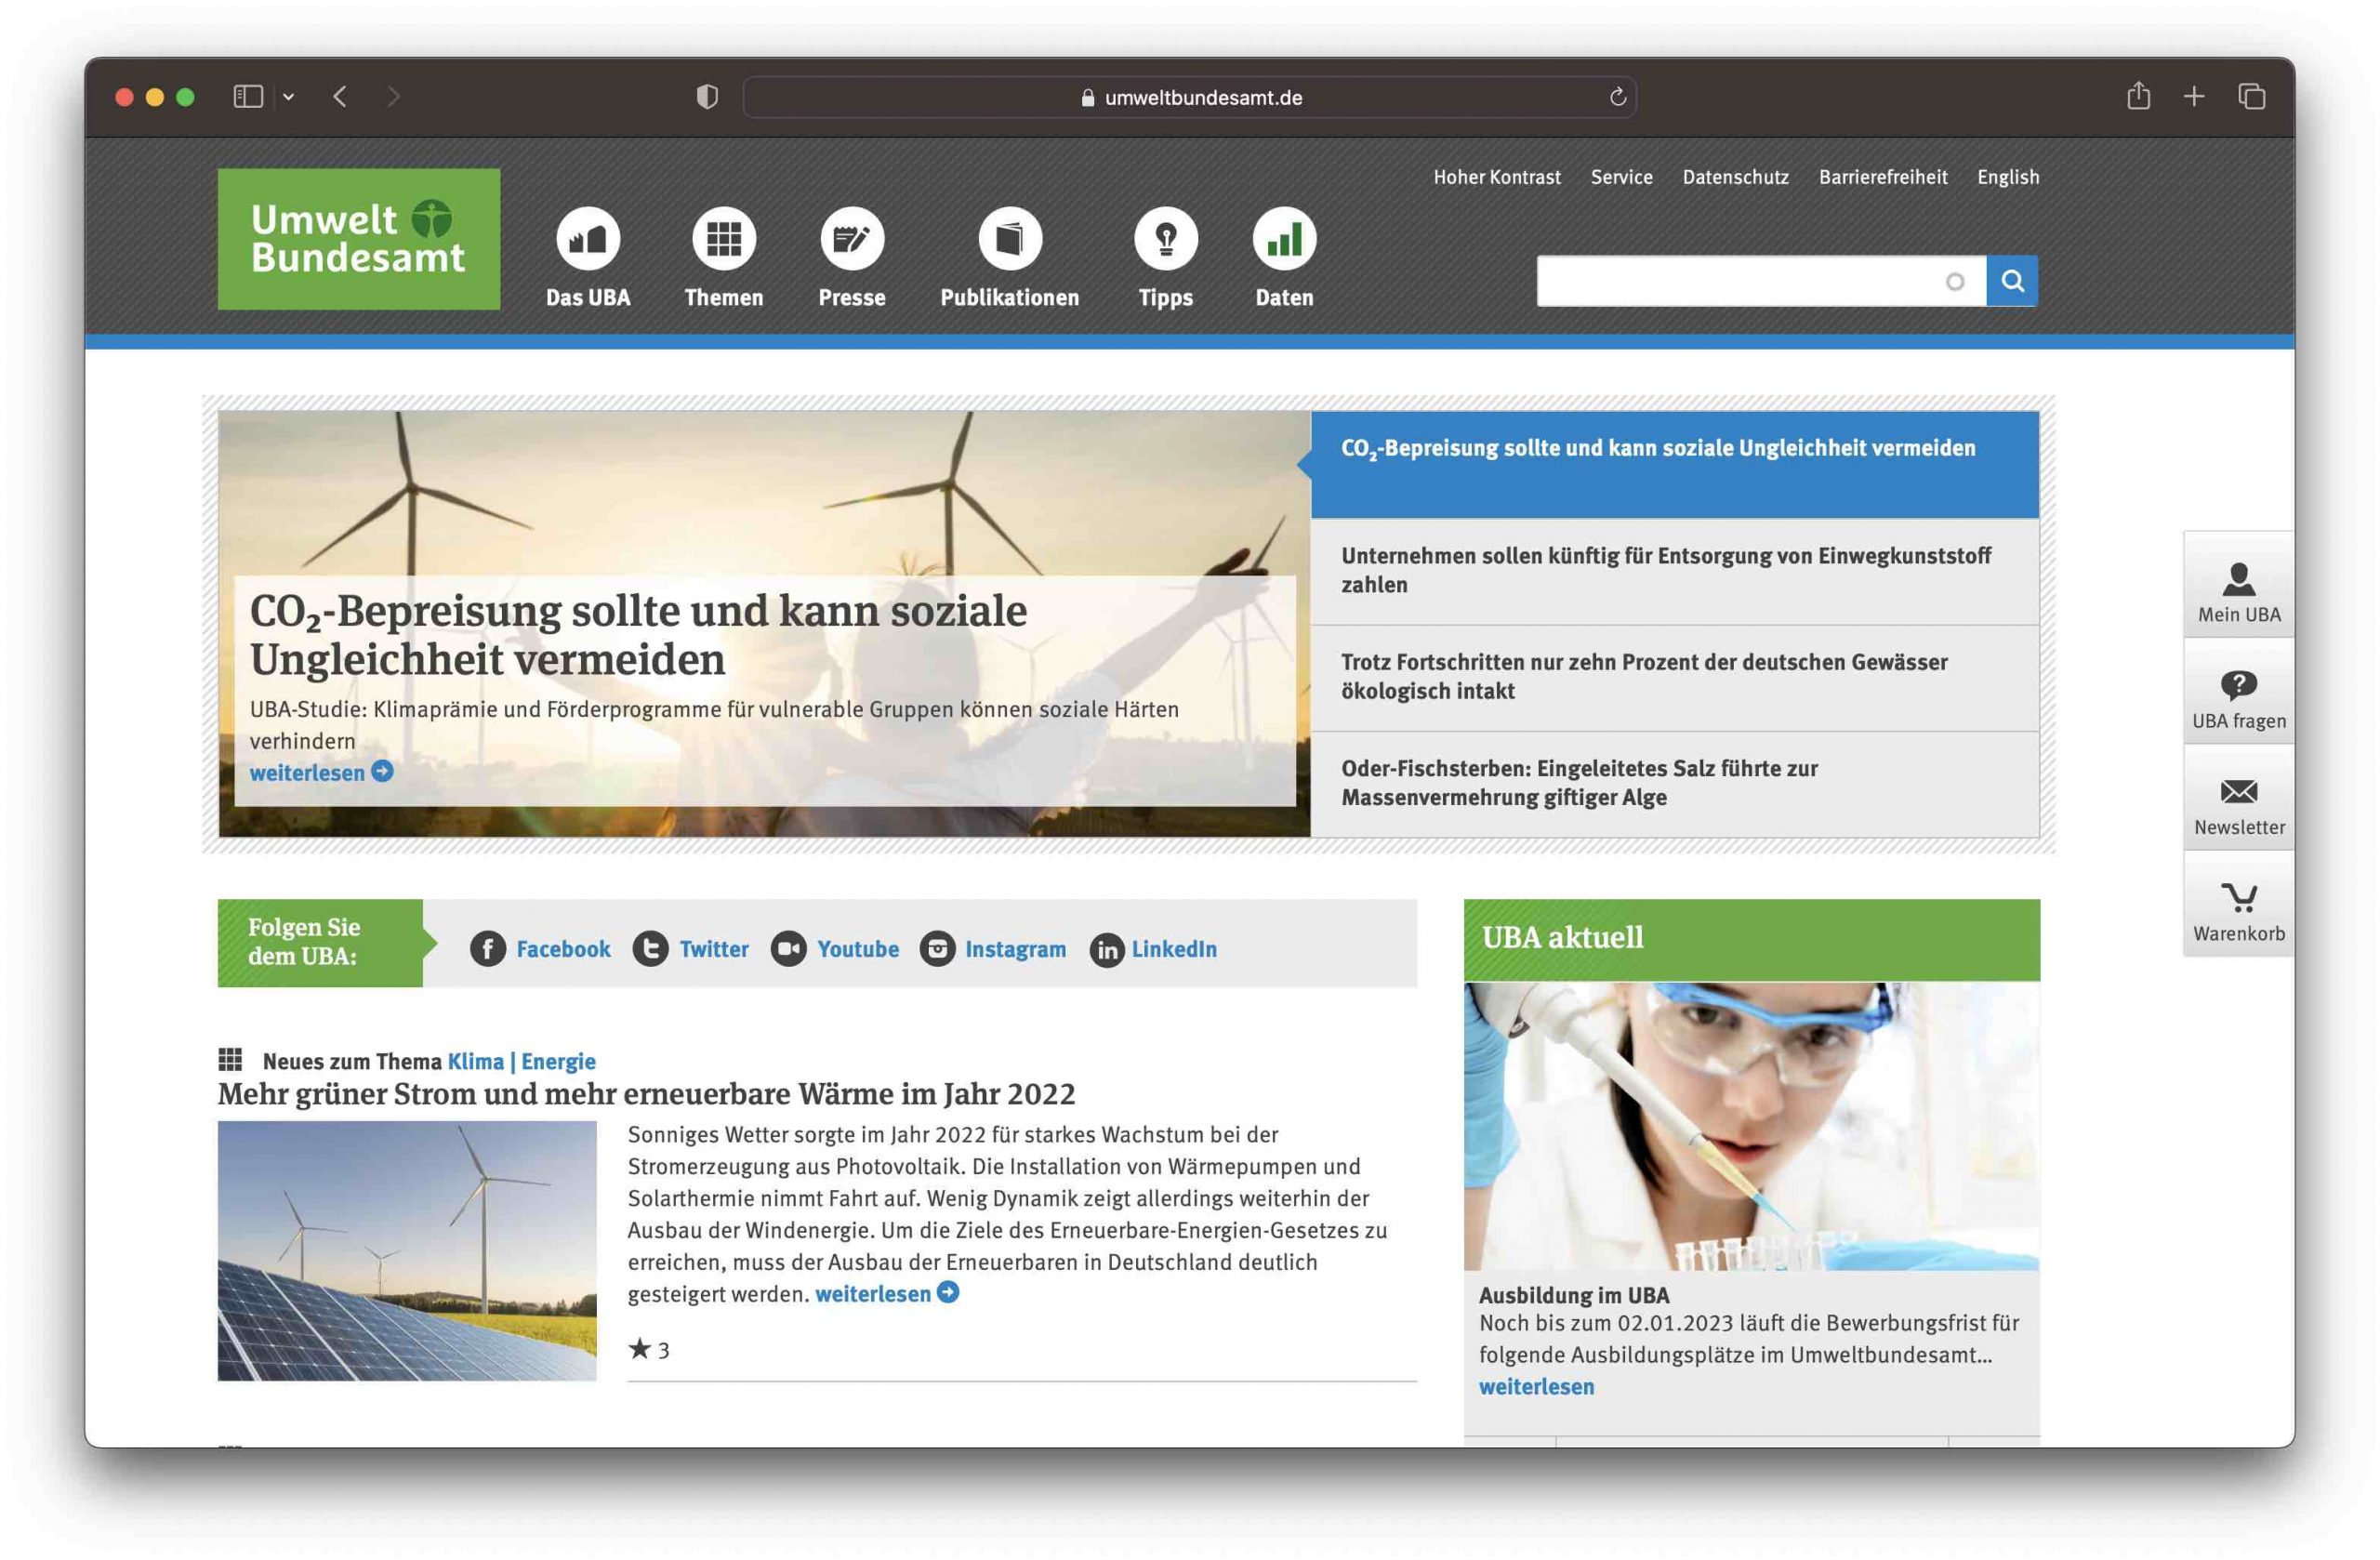Viewport: 2380px width, 1560px height.
Task: Switch site language to English
Action: pos(2007,177)
